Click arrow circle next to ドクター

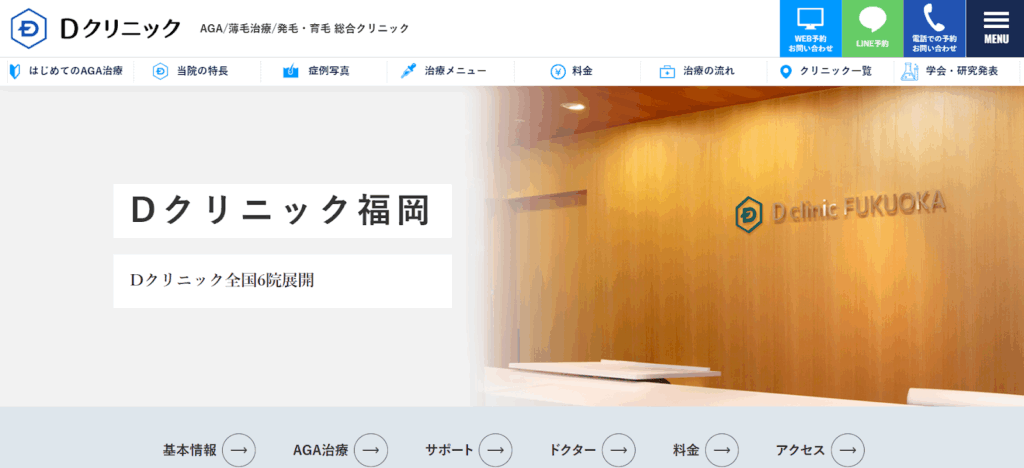[618, 450]
